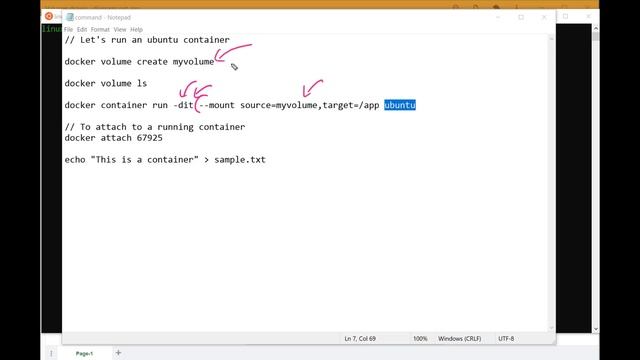Click the text '--mount' in run command
Image resolution: width=640 pixels, height=360 pixels.
coord(217,105)
